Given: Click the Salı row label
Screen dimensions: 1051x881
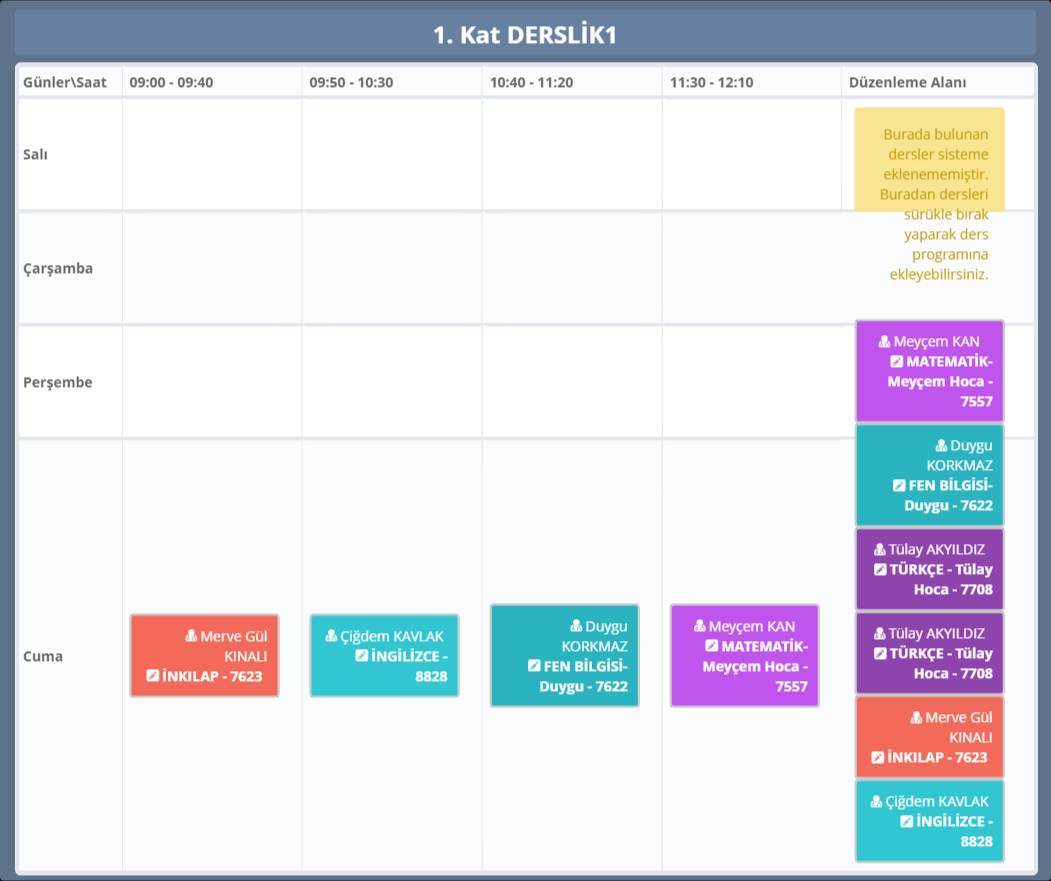Looking at the screenshot, I should coord(36,155).
